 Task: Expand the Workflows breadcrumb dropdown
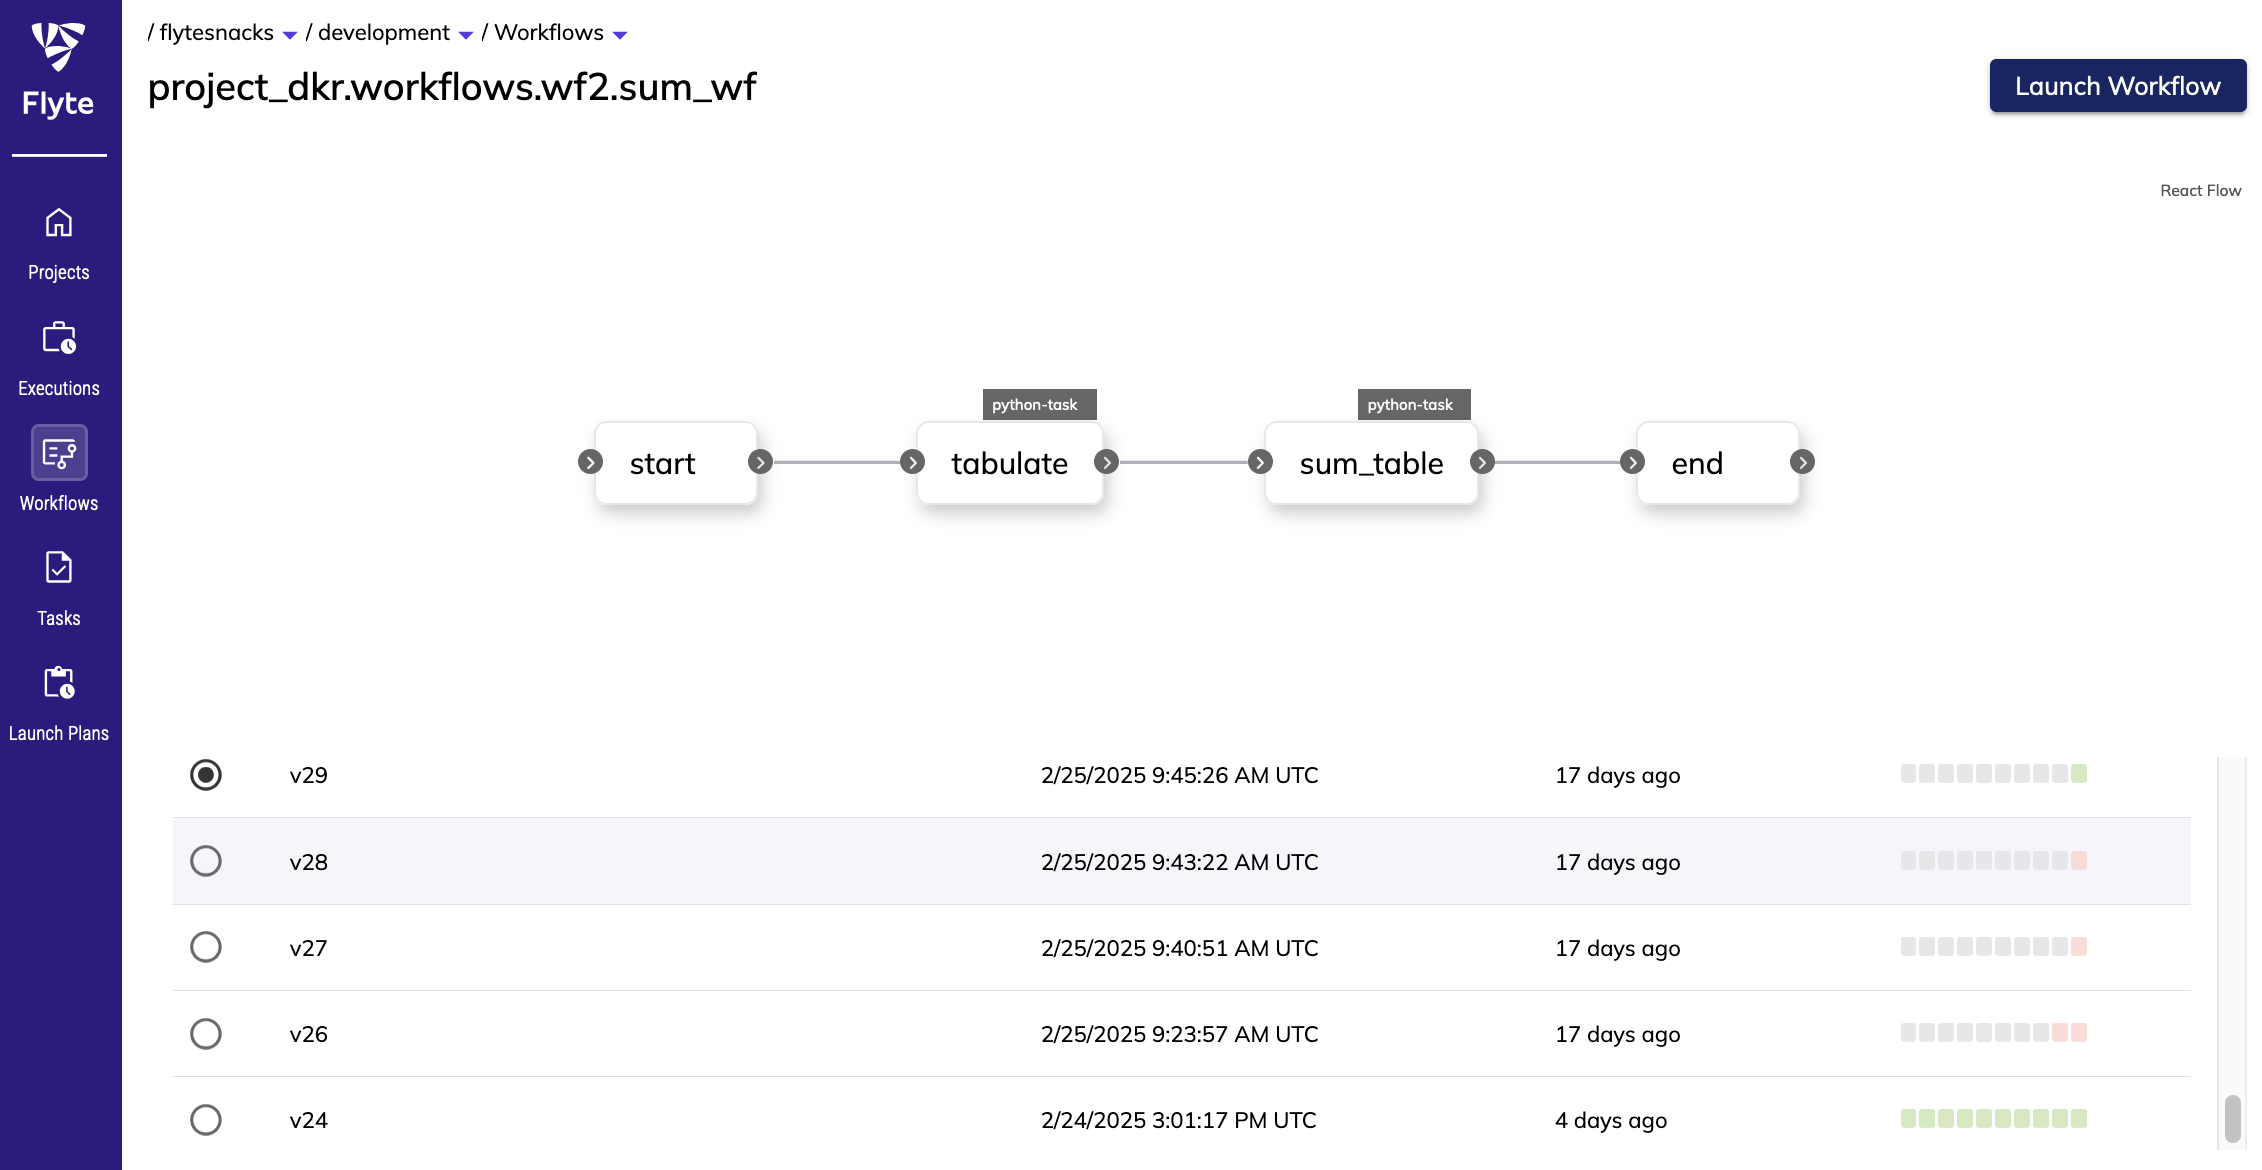point(620,35)
